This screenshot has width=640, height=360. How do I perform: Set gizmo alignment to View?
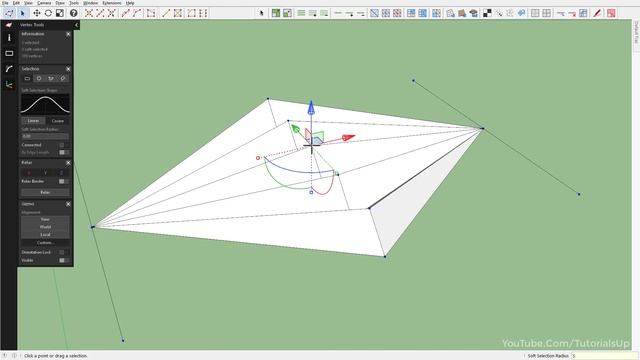click(45, 219)
